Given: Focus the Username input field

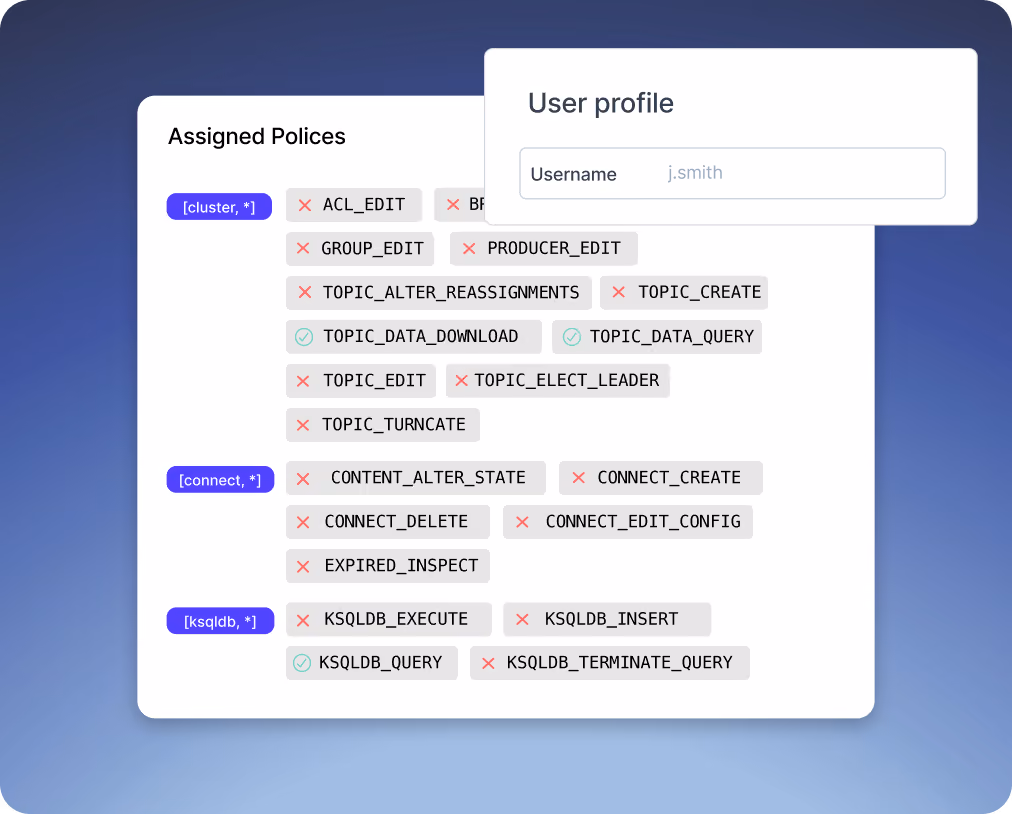Looking at the screenshot, I should pyautogui.click(x=733, y=173).
